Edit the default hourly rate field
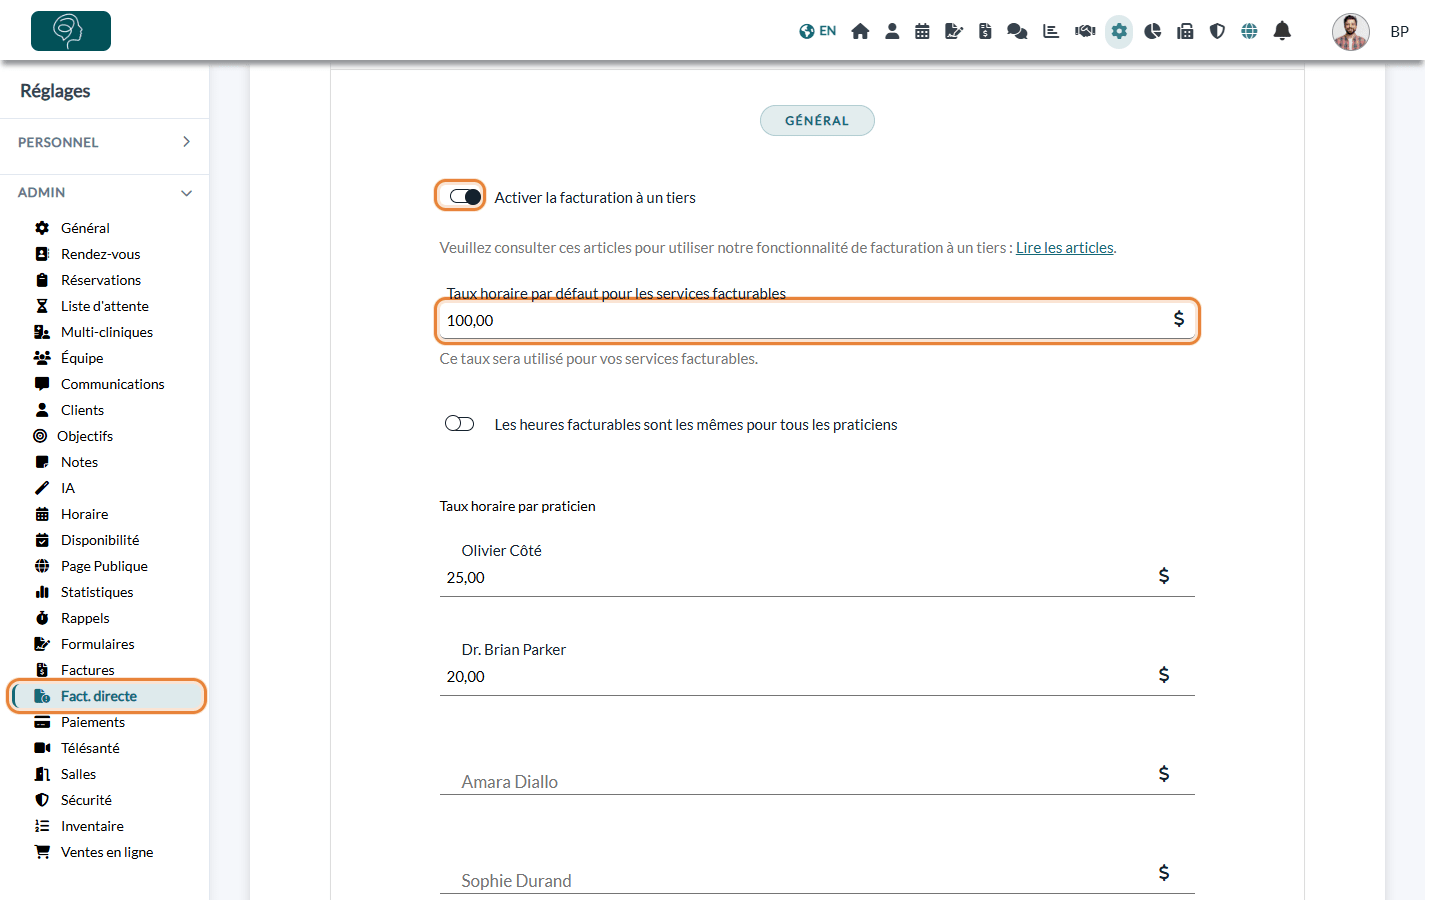 coord(817,321)
